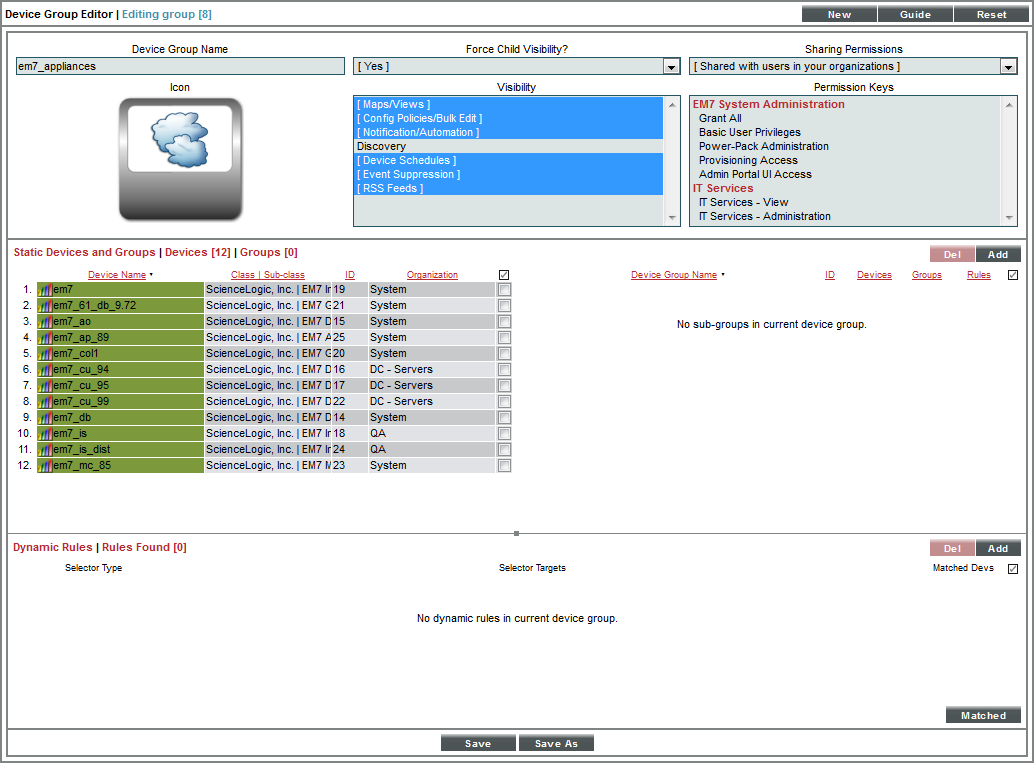This screenshot has width=1034, height=763.
Task: Open the graph icon for em7_cu_94
Action: [45, 369]
